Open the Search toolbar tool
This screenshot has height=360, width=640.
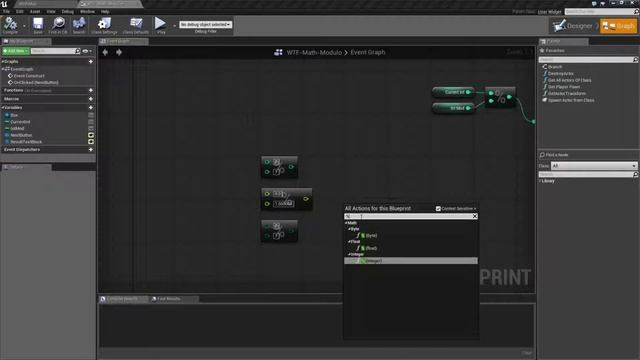pos(79,24)
